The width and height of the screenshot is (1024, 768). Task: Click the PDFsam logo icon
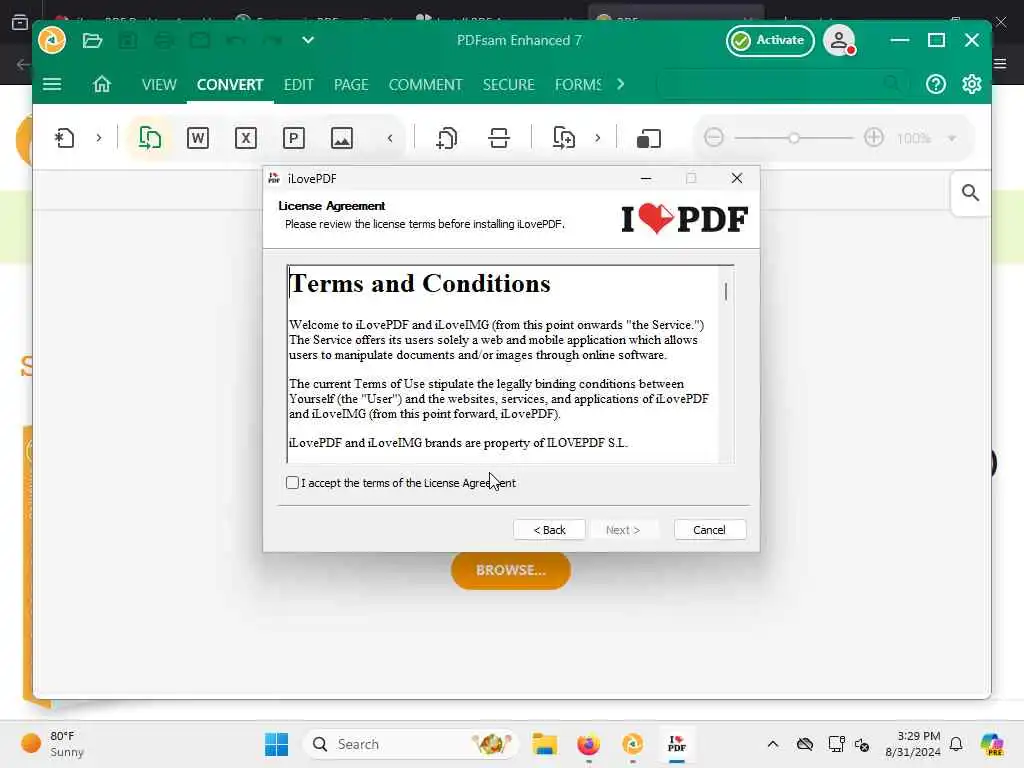52,40
